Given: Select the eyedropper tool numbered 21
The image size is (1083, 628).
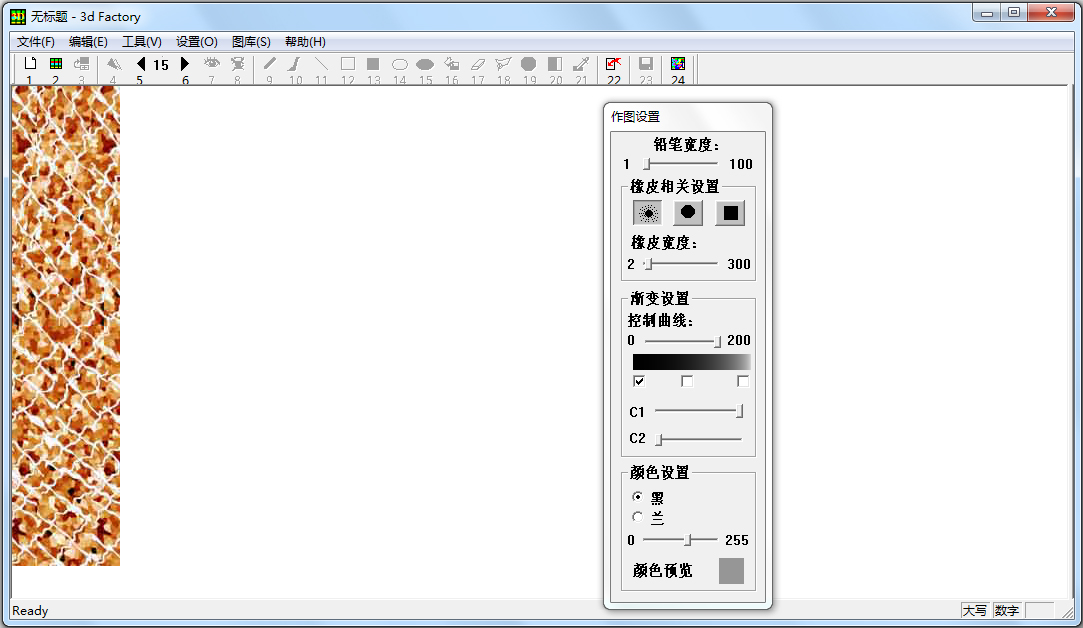Looking at the screenshot, I should click(x=581, y=64).
